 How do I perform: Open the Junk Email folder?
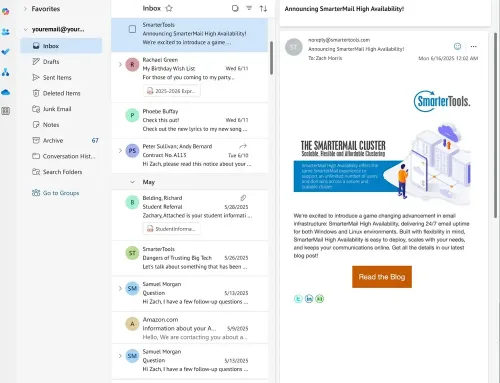point(61,109)
